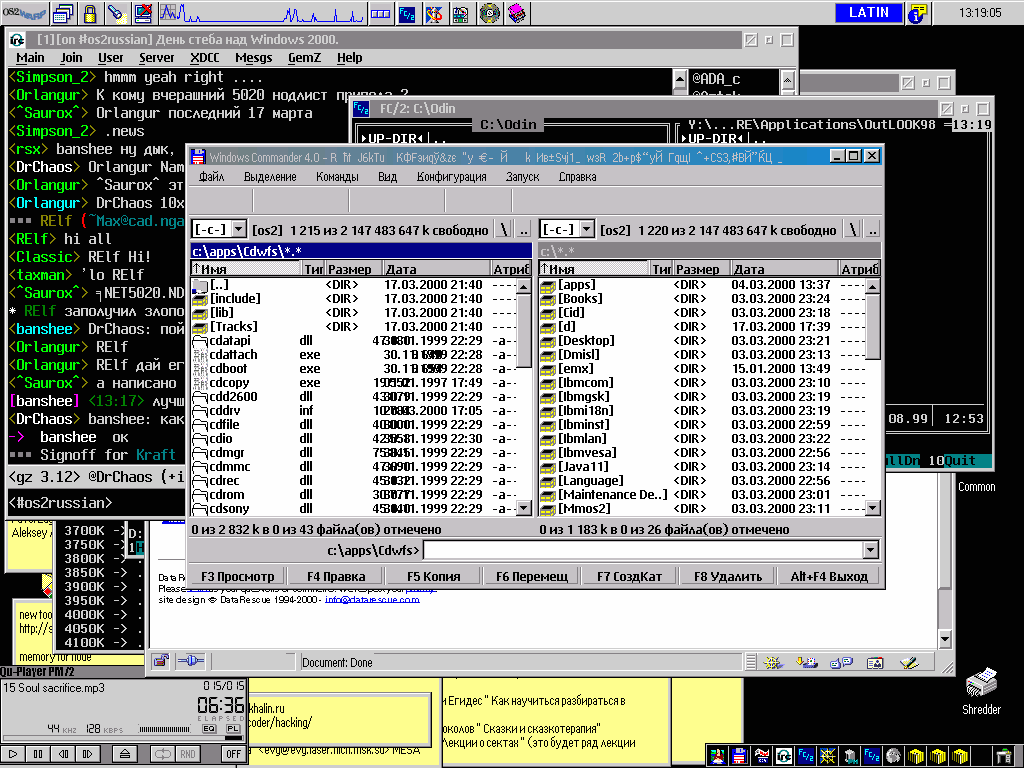
Task: Open the GemZ menu in the IRC window
Action: coord(304,57)
